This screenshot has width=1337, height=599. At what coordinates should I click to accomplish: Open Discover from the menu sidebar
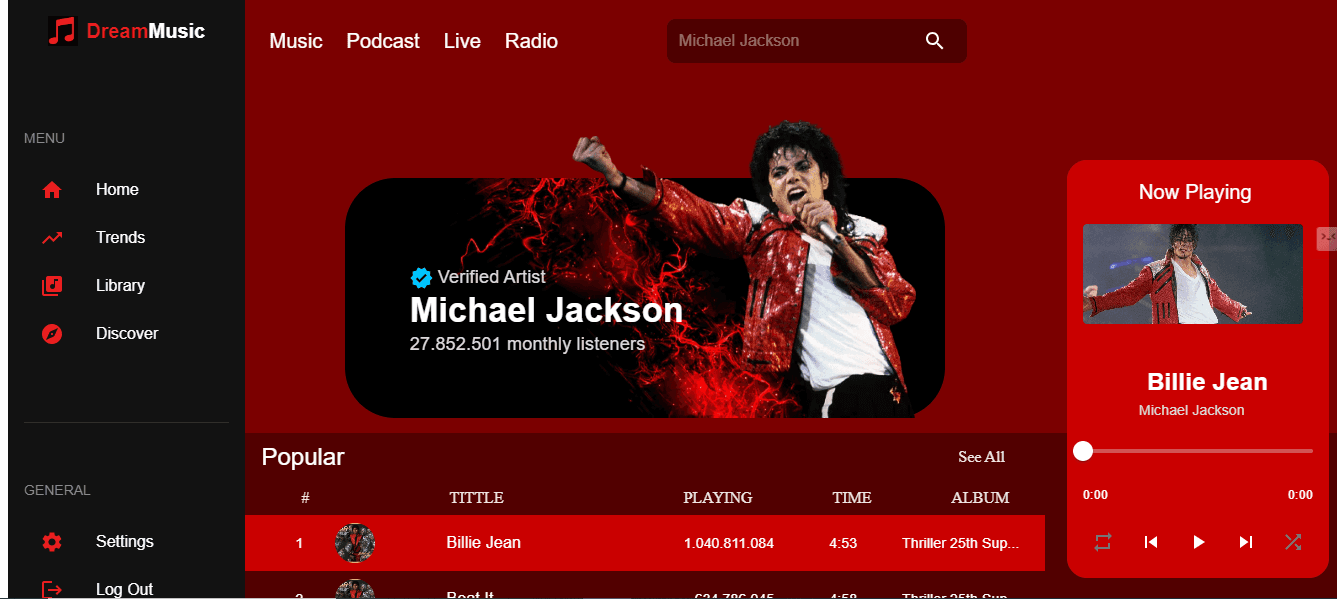pos(127,333)
